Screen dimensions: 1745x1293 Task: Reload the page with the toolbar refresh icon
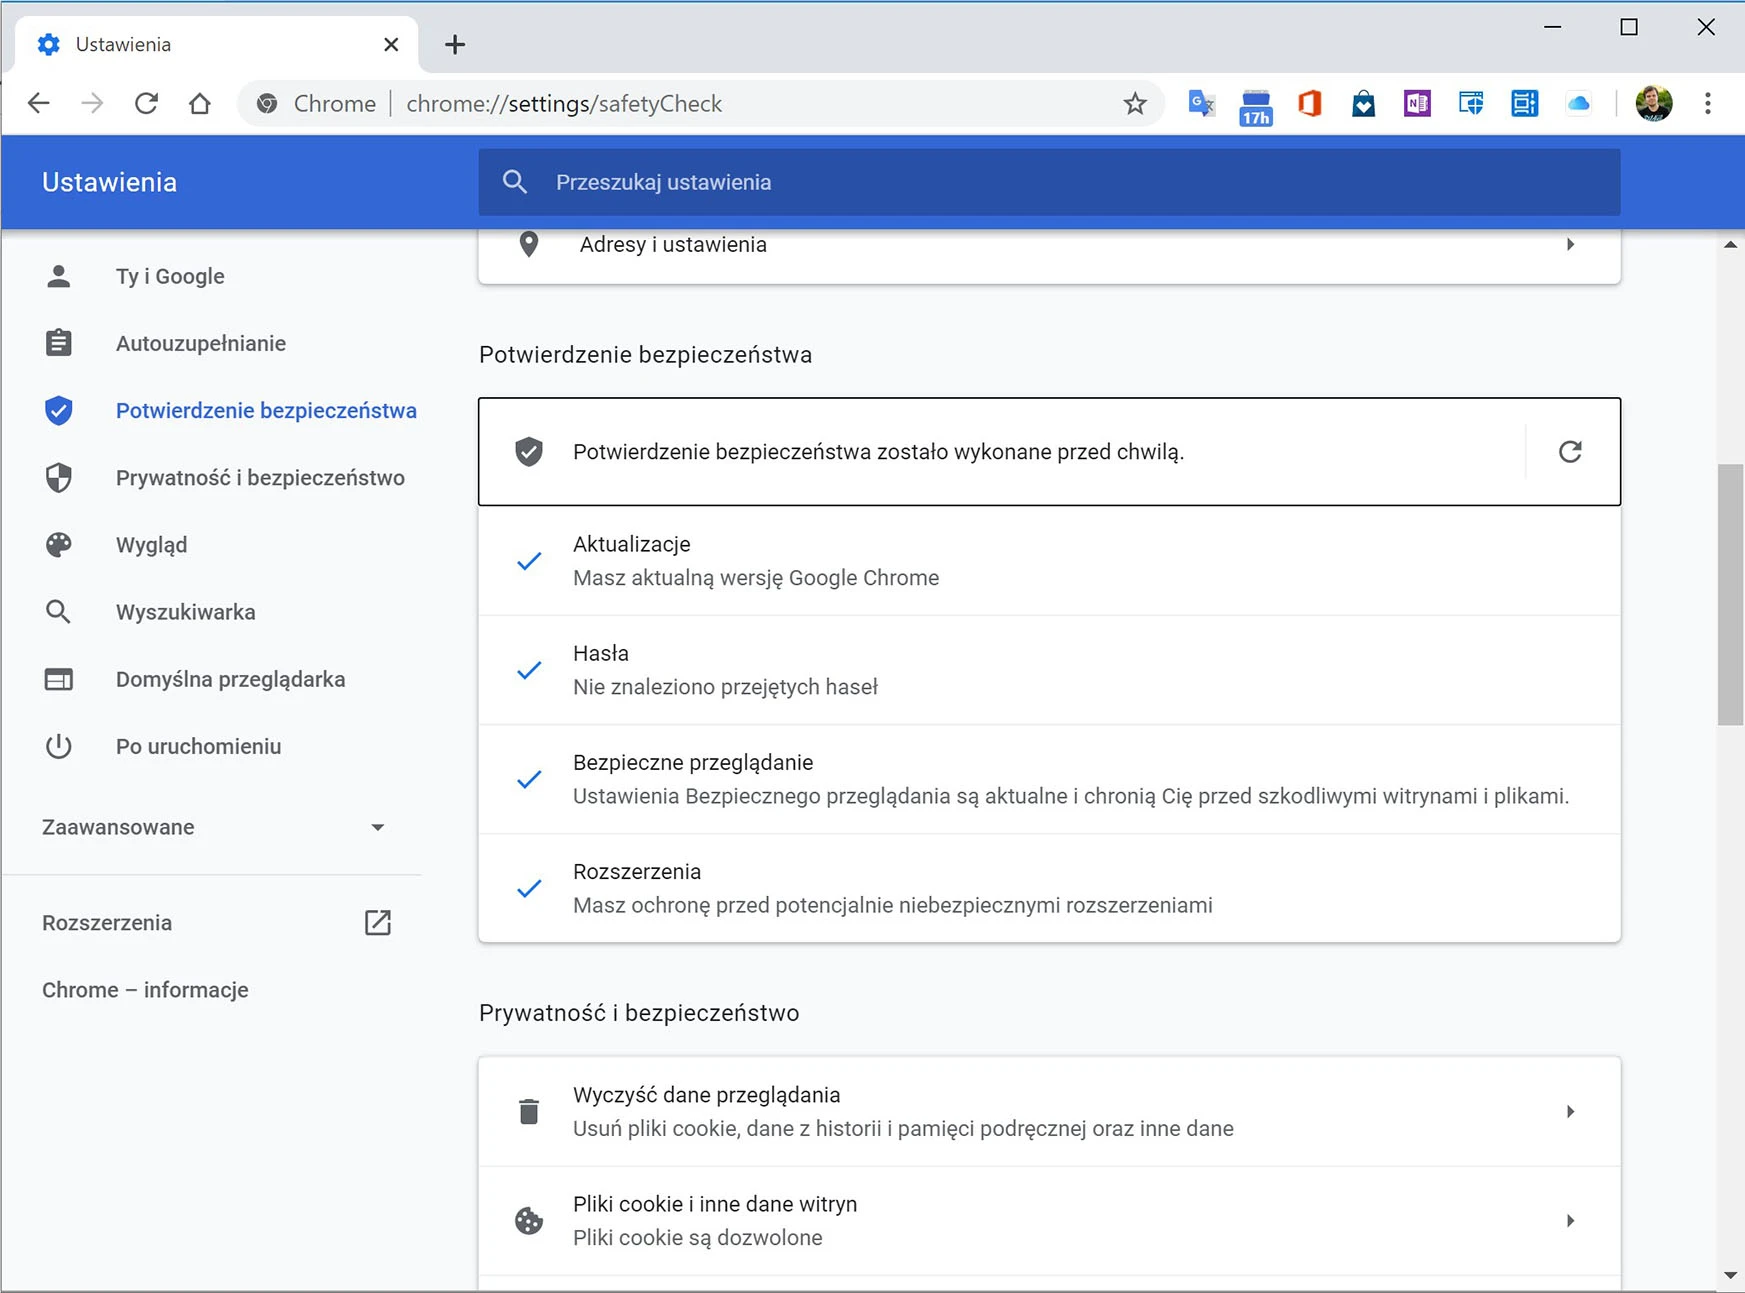(x=146, y=103)
